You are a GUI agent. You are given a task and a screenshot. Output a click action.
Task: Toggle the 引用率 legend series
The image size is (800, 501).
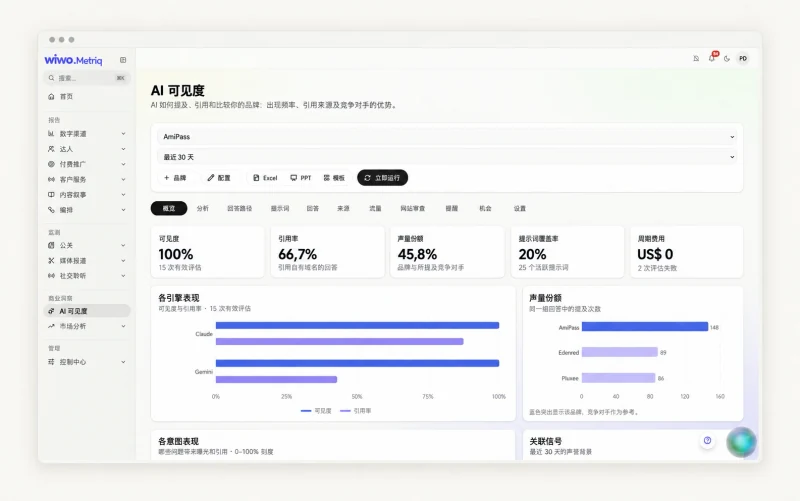(x=356, y=411)
